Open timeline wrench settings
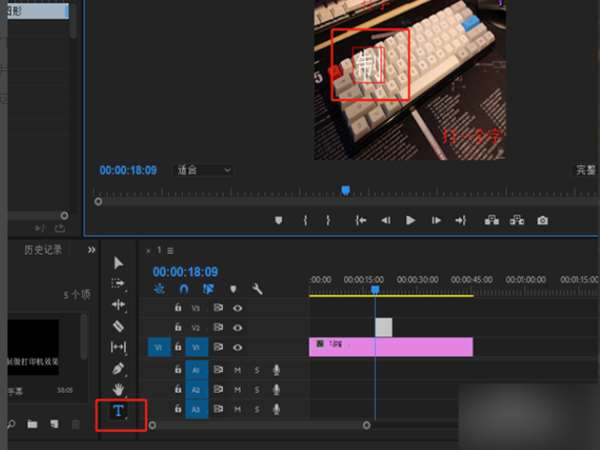Image resolution: width=600 pixels, height=450 pixels. (x=257, y=289)
